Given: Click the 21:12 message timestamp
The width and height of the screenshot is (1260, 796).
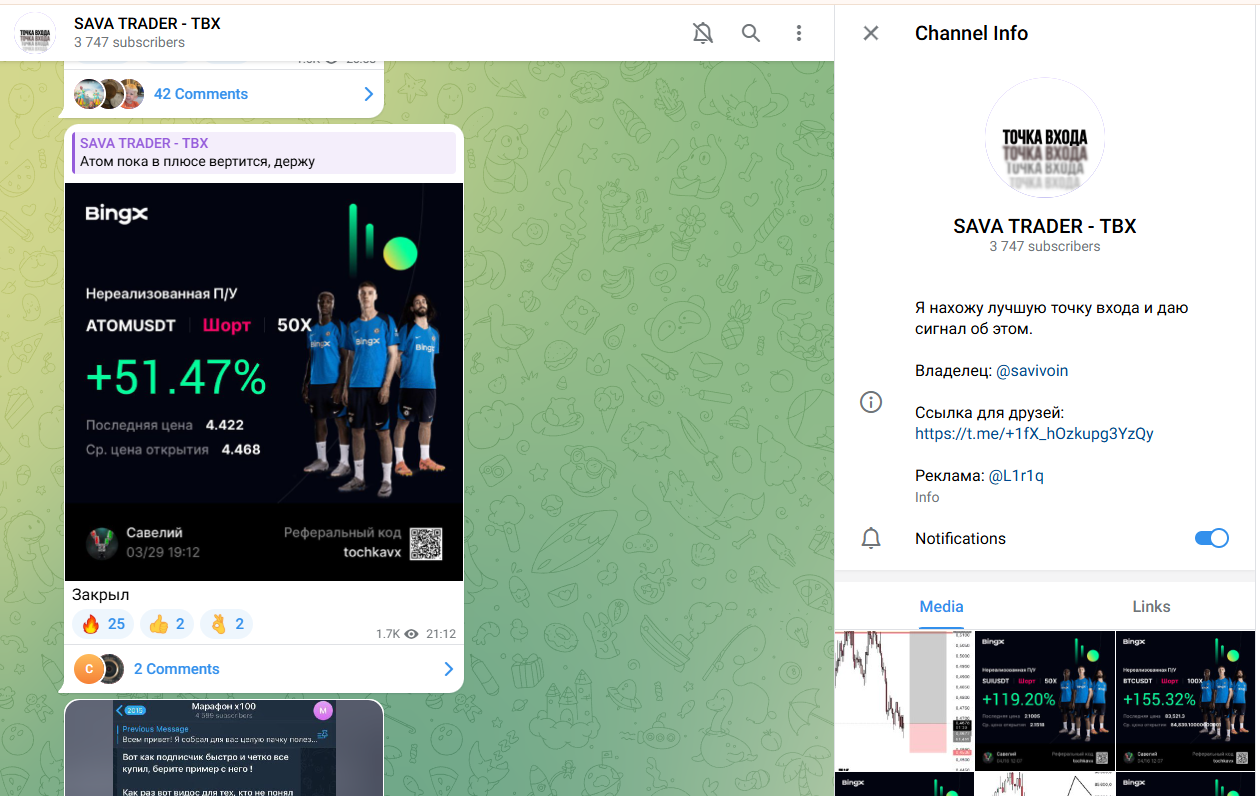Looking at the screenshot, I should (x=441, y=634).
